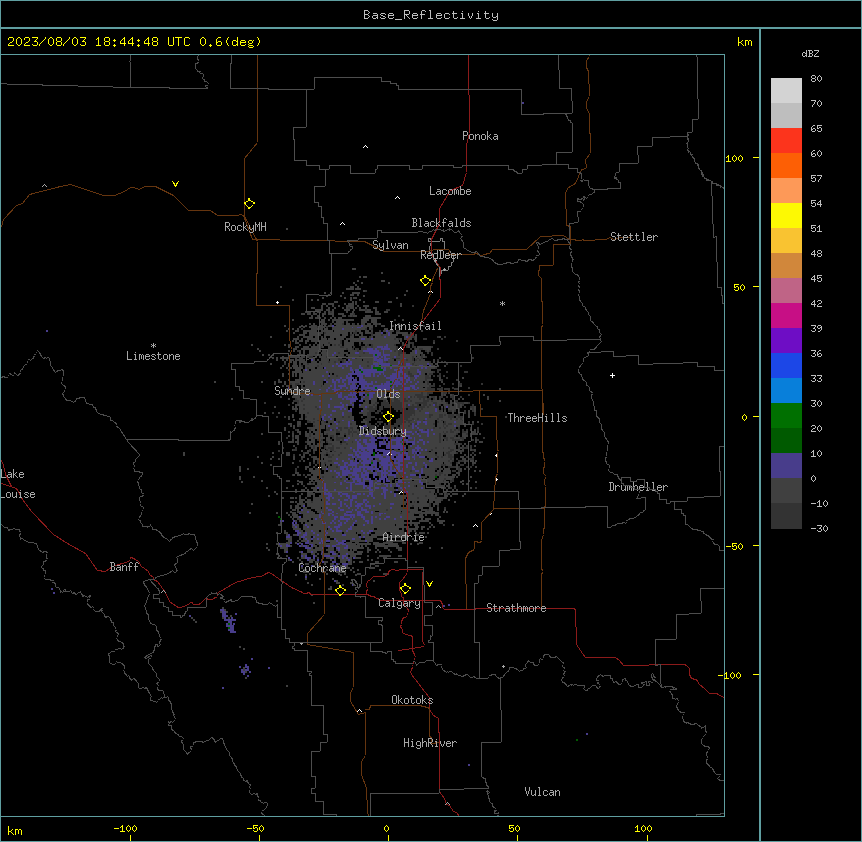Click the Cochrane label
The image size is (862, 842).
tap(322, 568)
